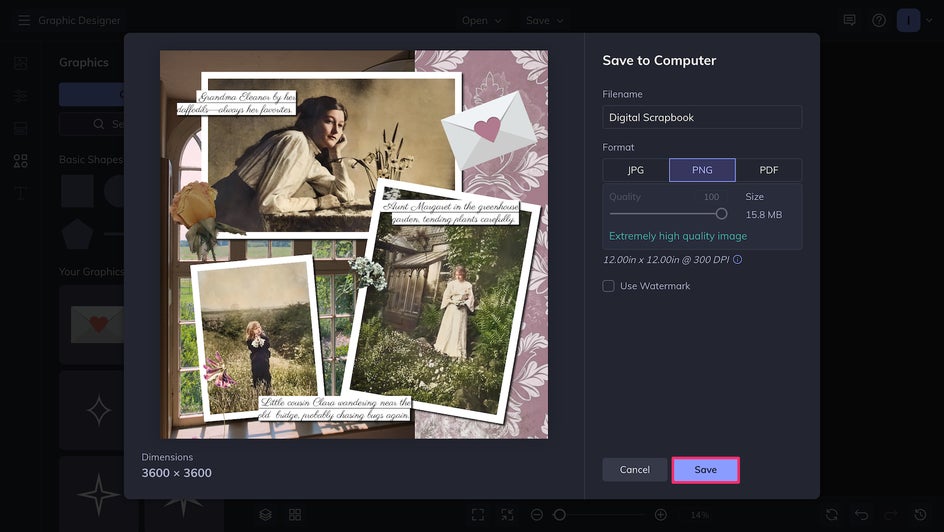The image size is (944, 532).
Task: Click the zoom in plus icon
Action: [660, 515]
